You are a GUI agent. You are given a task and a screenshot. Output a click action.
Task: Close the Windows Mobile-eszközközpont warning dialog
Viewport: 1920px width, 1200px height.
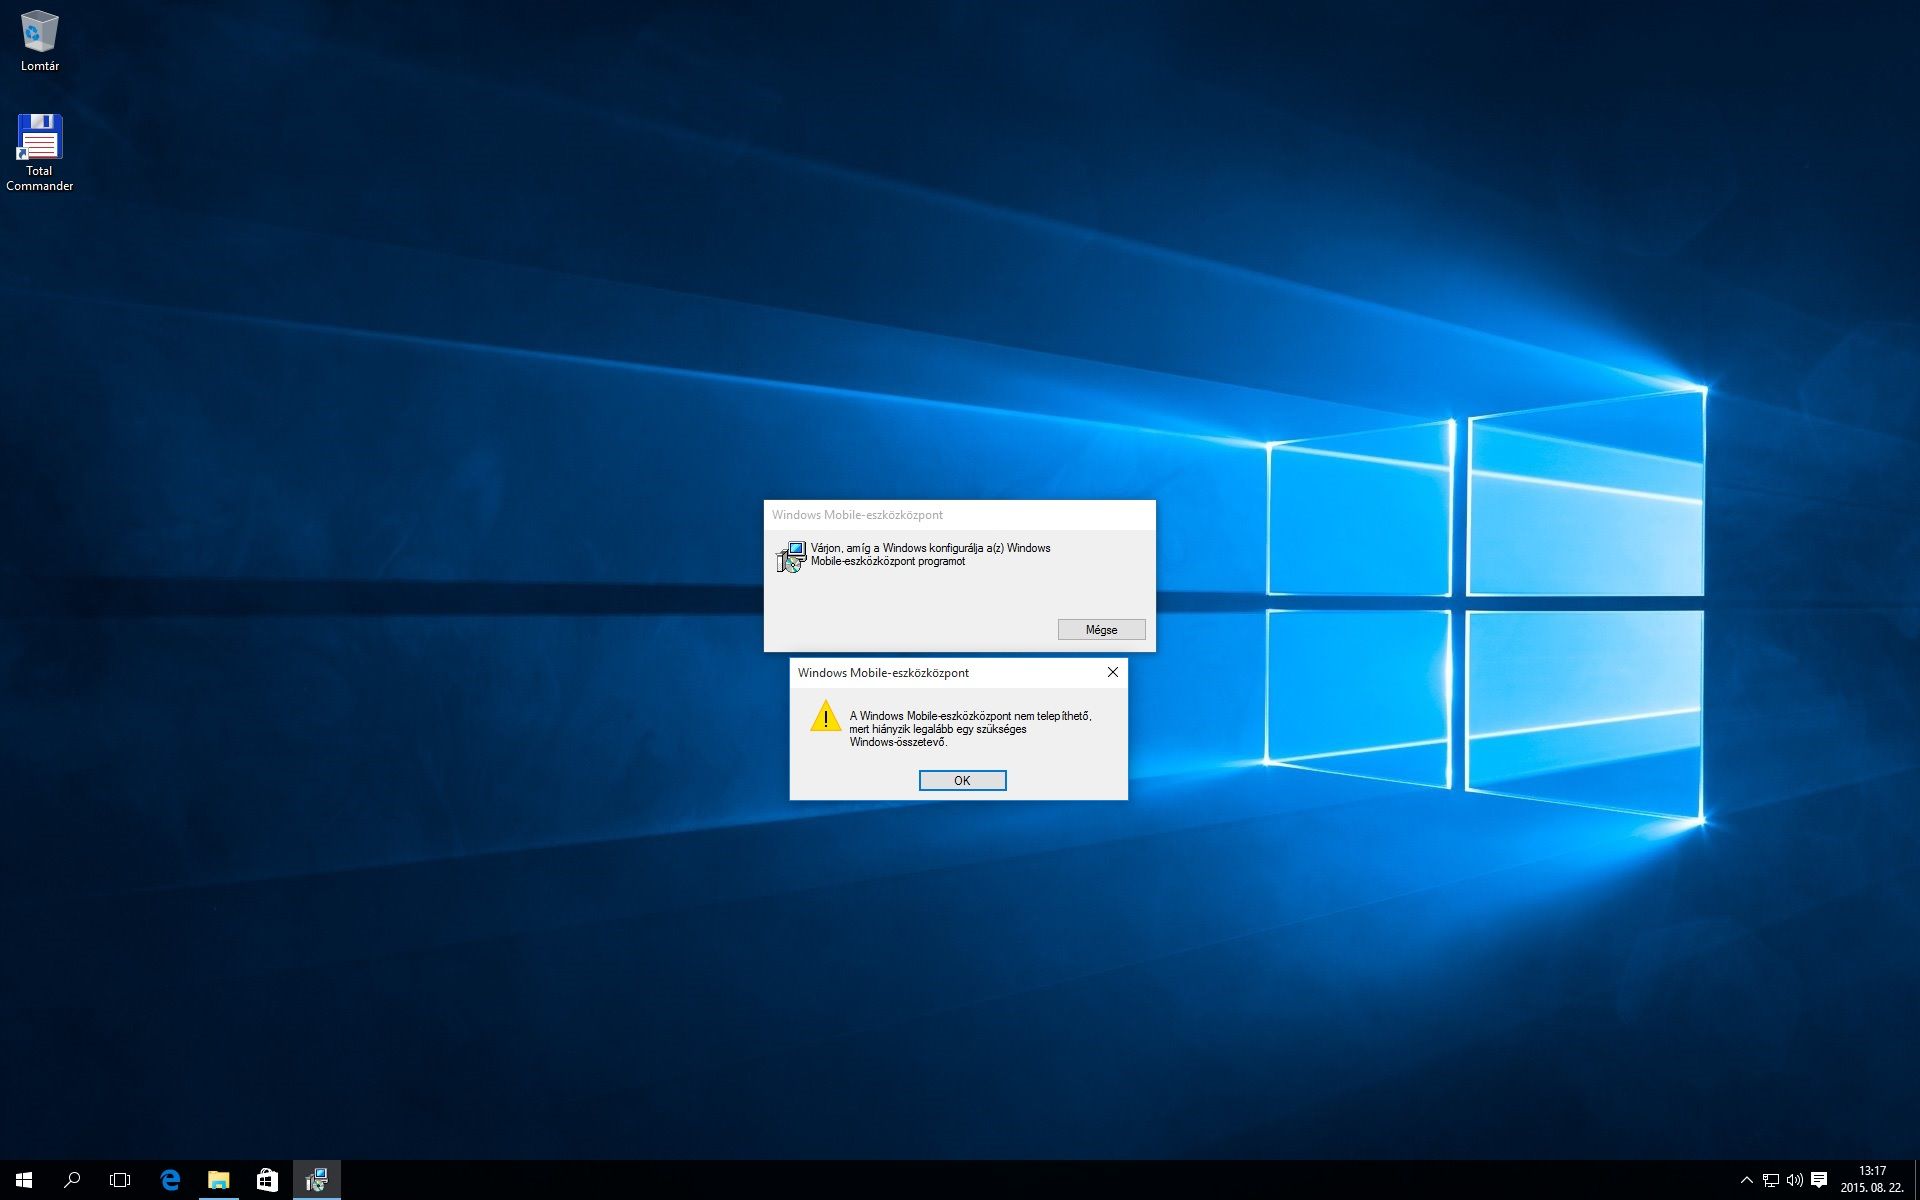click(1112, 672)
